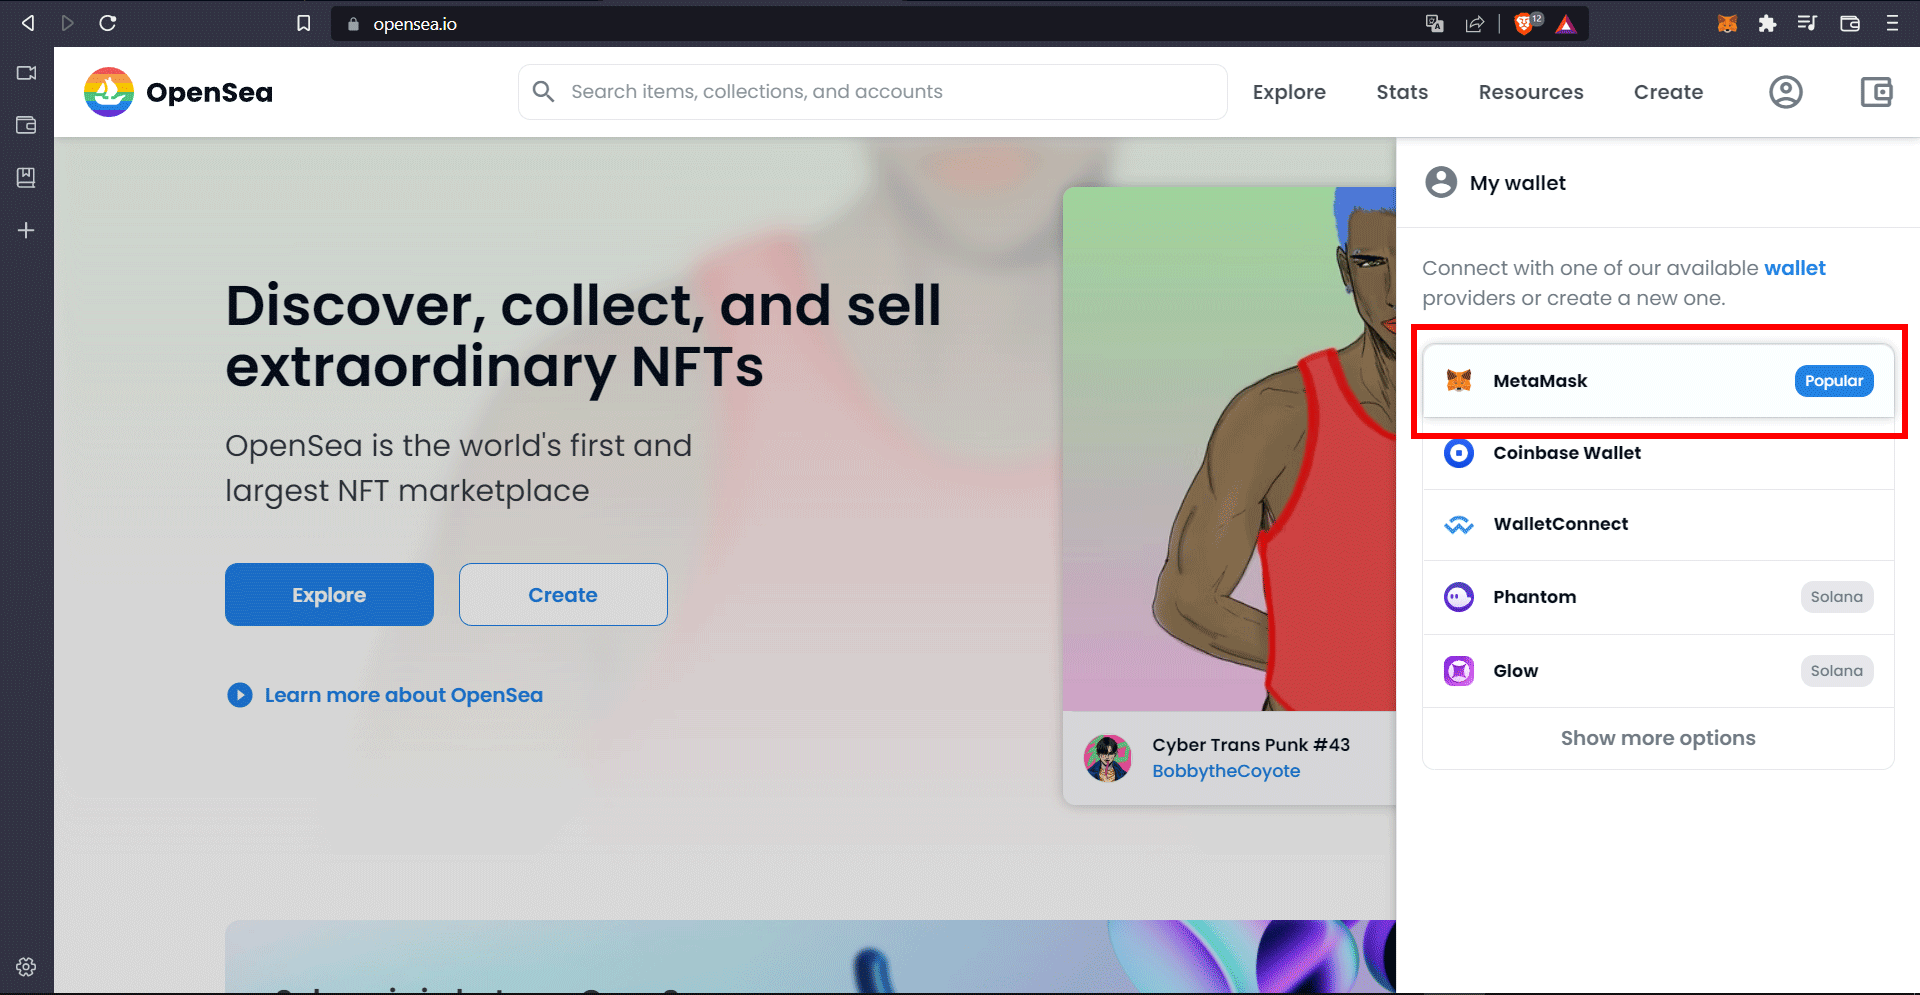Screen dimensions: 1920x995
Task: Open the extensions puzzle icon
Action: 1767,23
